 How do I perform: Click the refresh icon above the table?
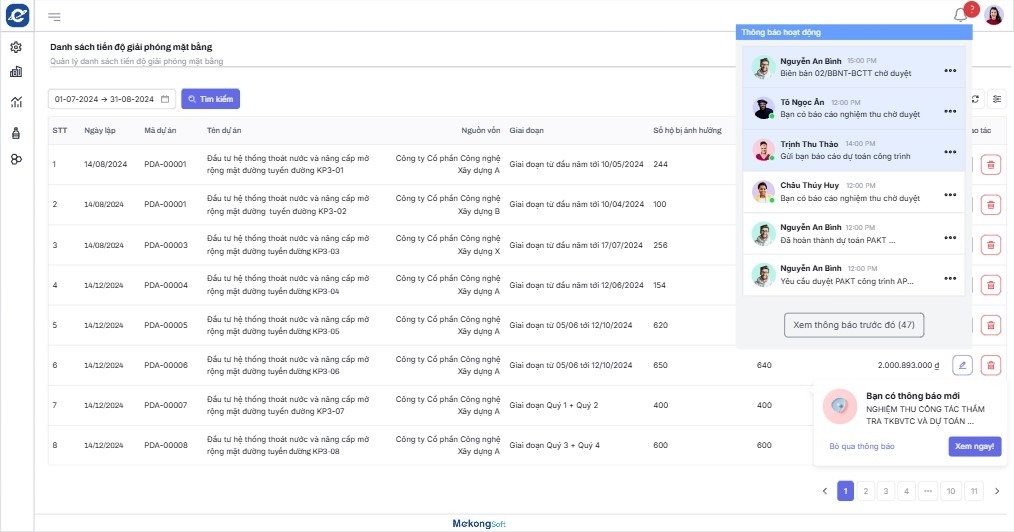coord(976,99)
